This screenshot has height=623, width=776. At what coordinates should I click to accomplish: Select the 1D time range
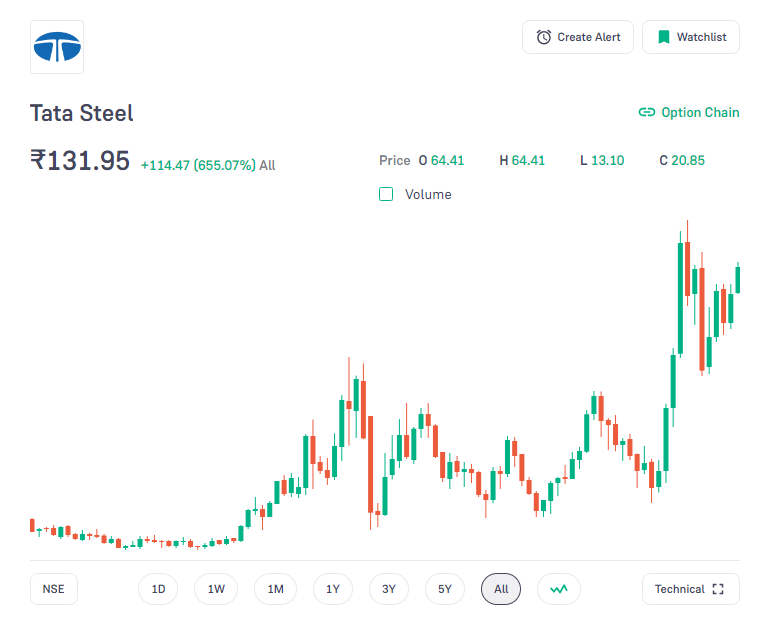158,589
